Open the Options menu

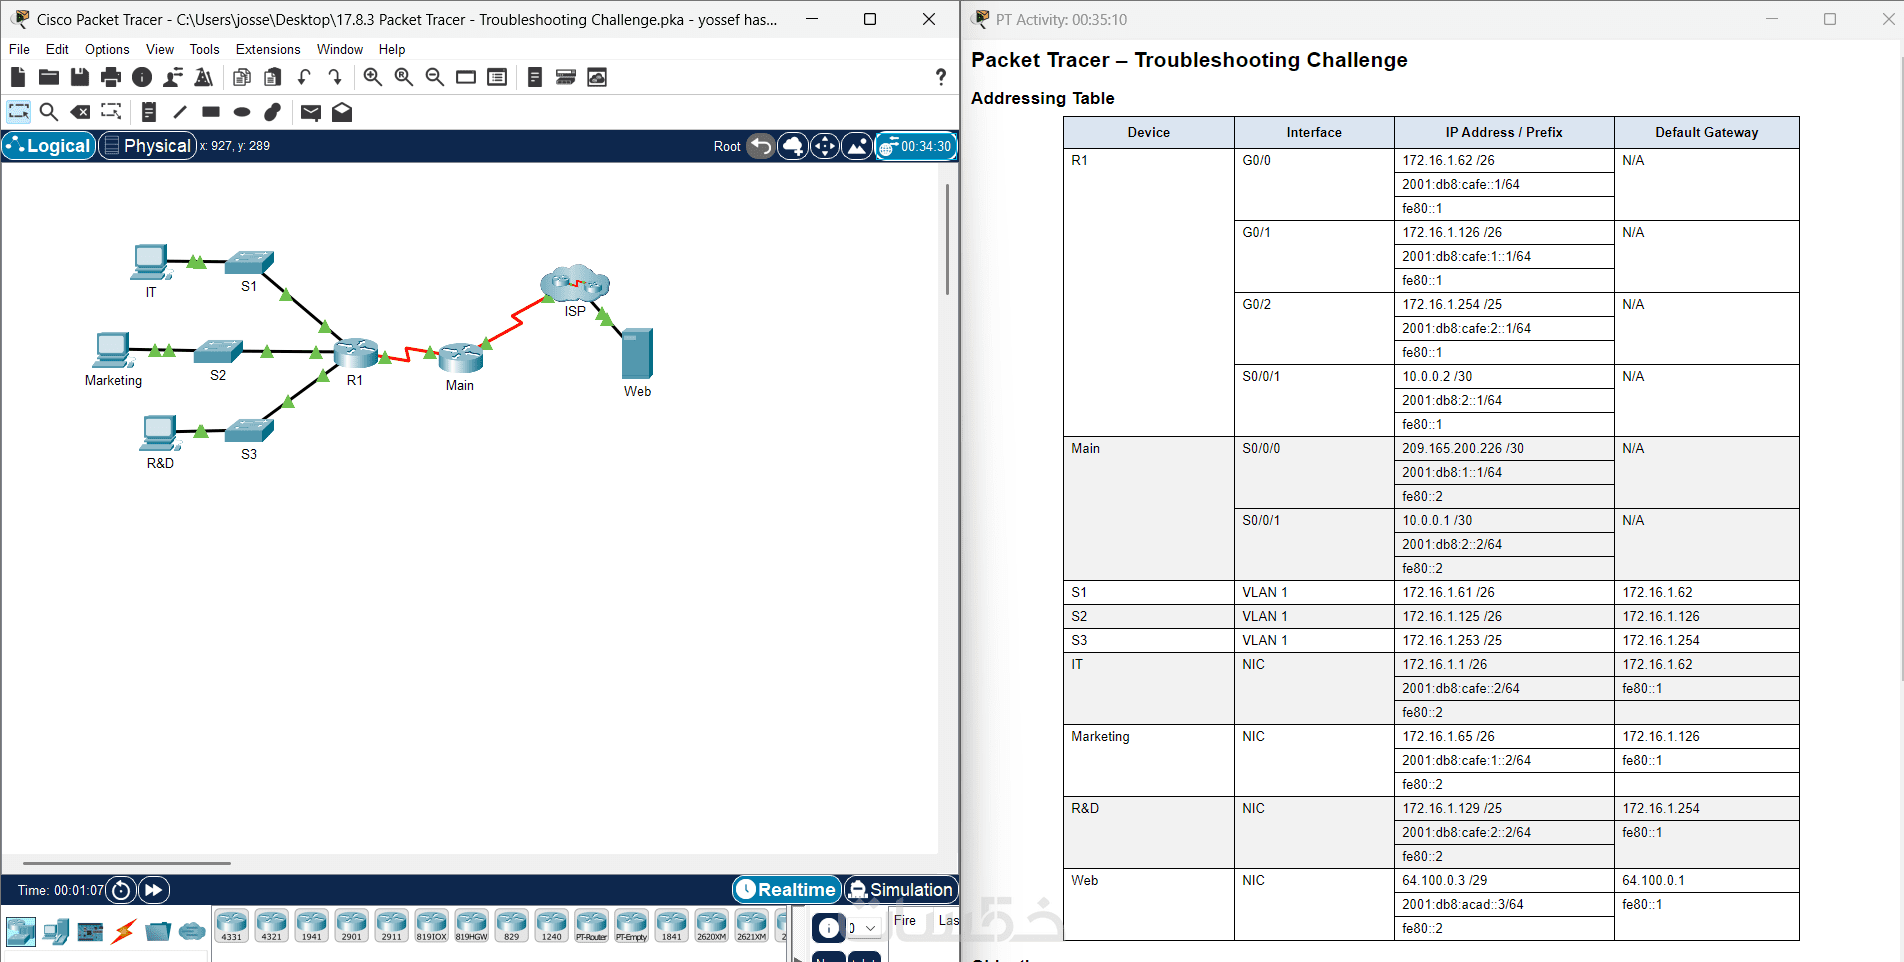click(107, 49)
